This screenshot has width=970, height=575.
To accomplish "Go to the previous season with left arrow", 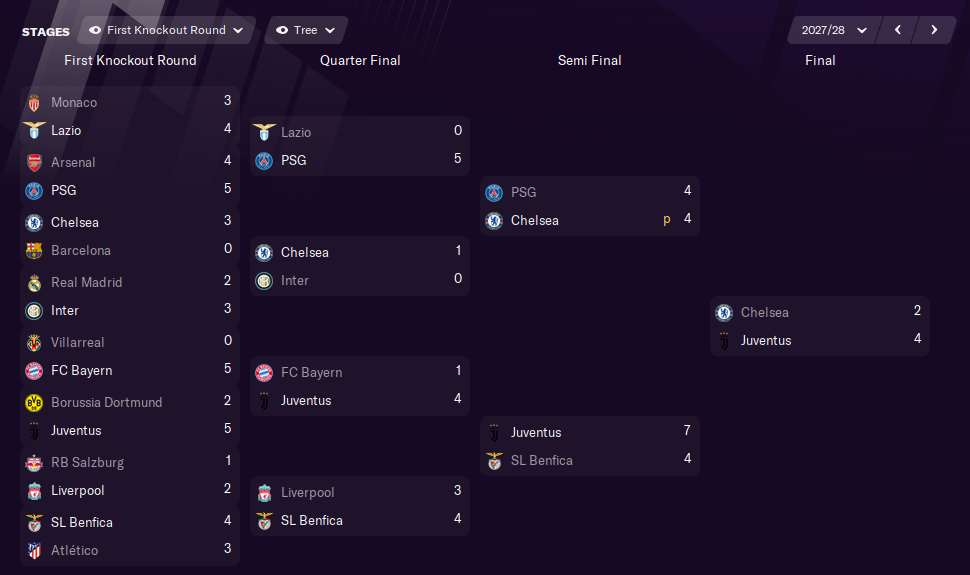I will [898, 30].
